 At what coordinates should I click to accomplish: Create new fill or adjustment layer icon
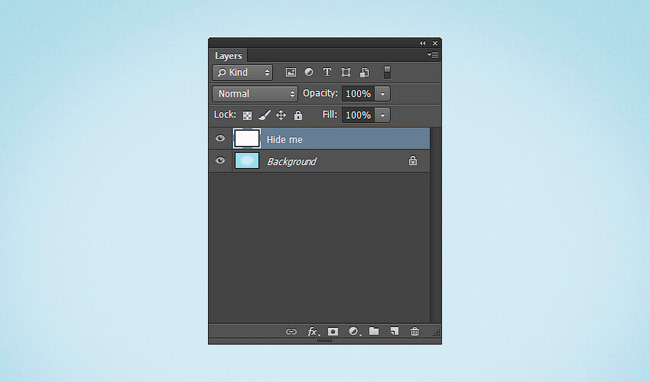[x=354, y=331]
